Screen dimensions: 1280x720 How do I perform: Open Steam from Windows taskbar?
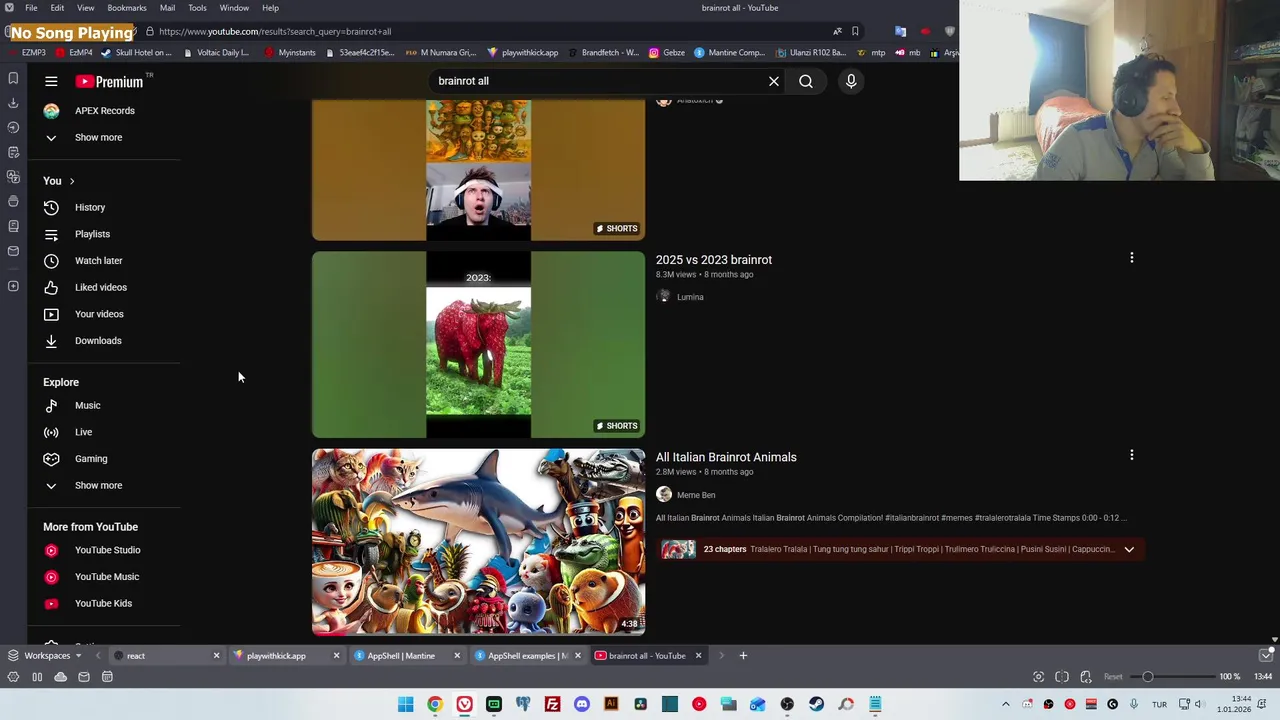point(816,704)
